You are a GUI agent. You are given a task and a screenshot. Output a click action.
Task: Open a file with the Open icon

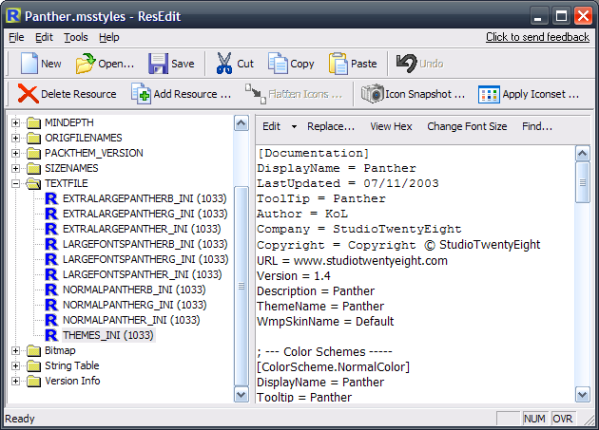point(85,63)
